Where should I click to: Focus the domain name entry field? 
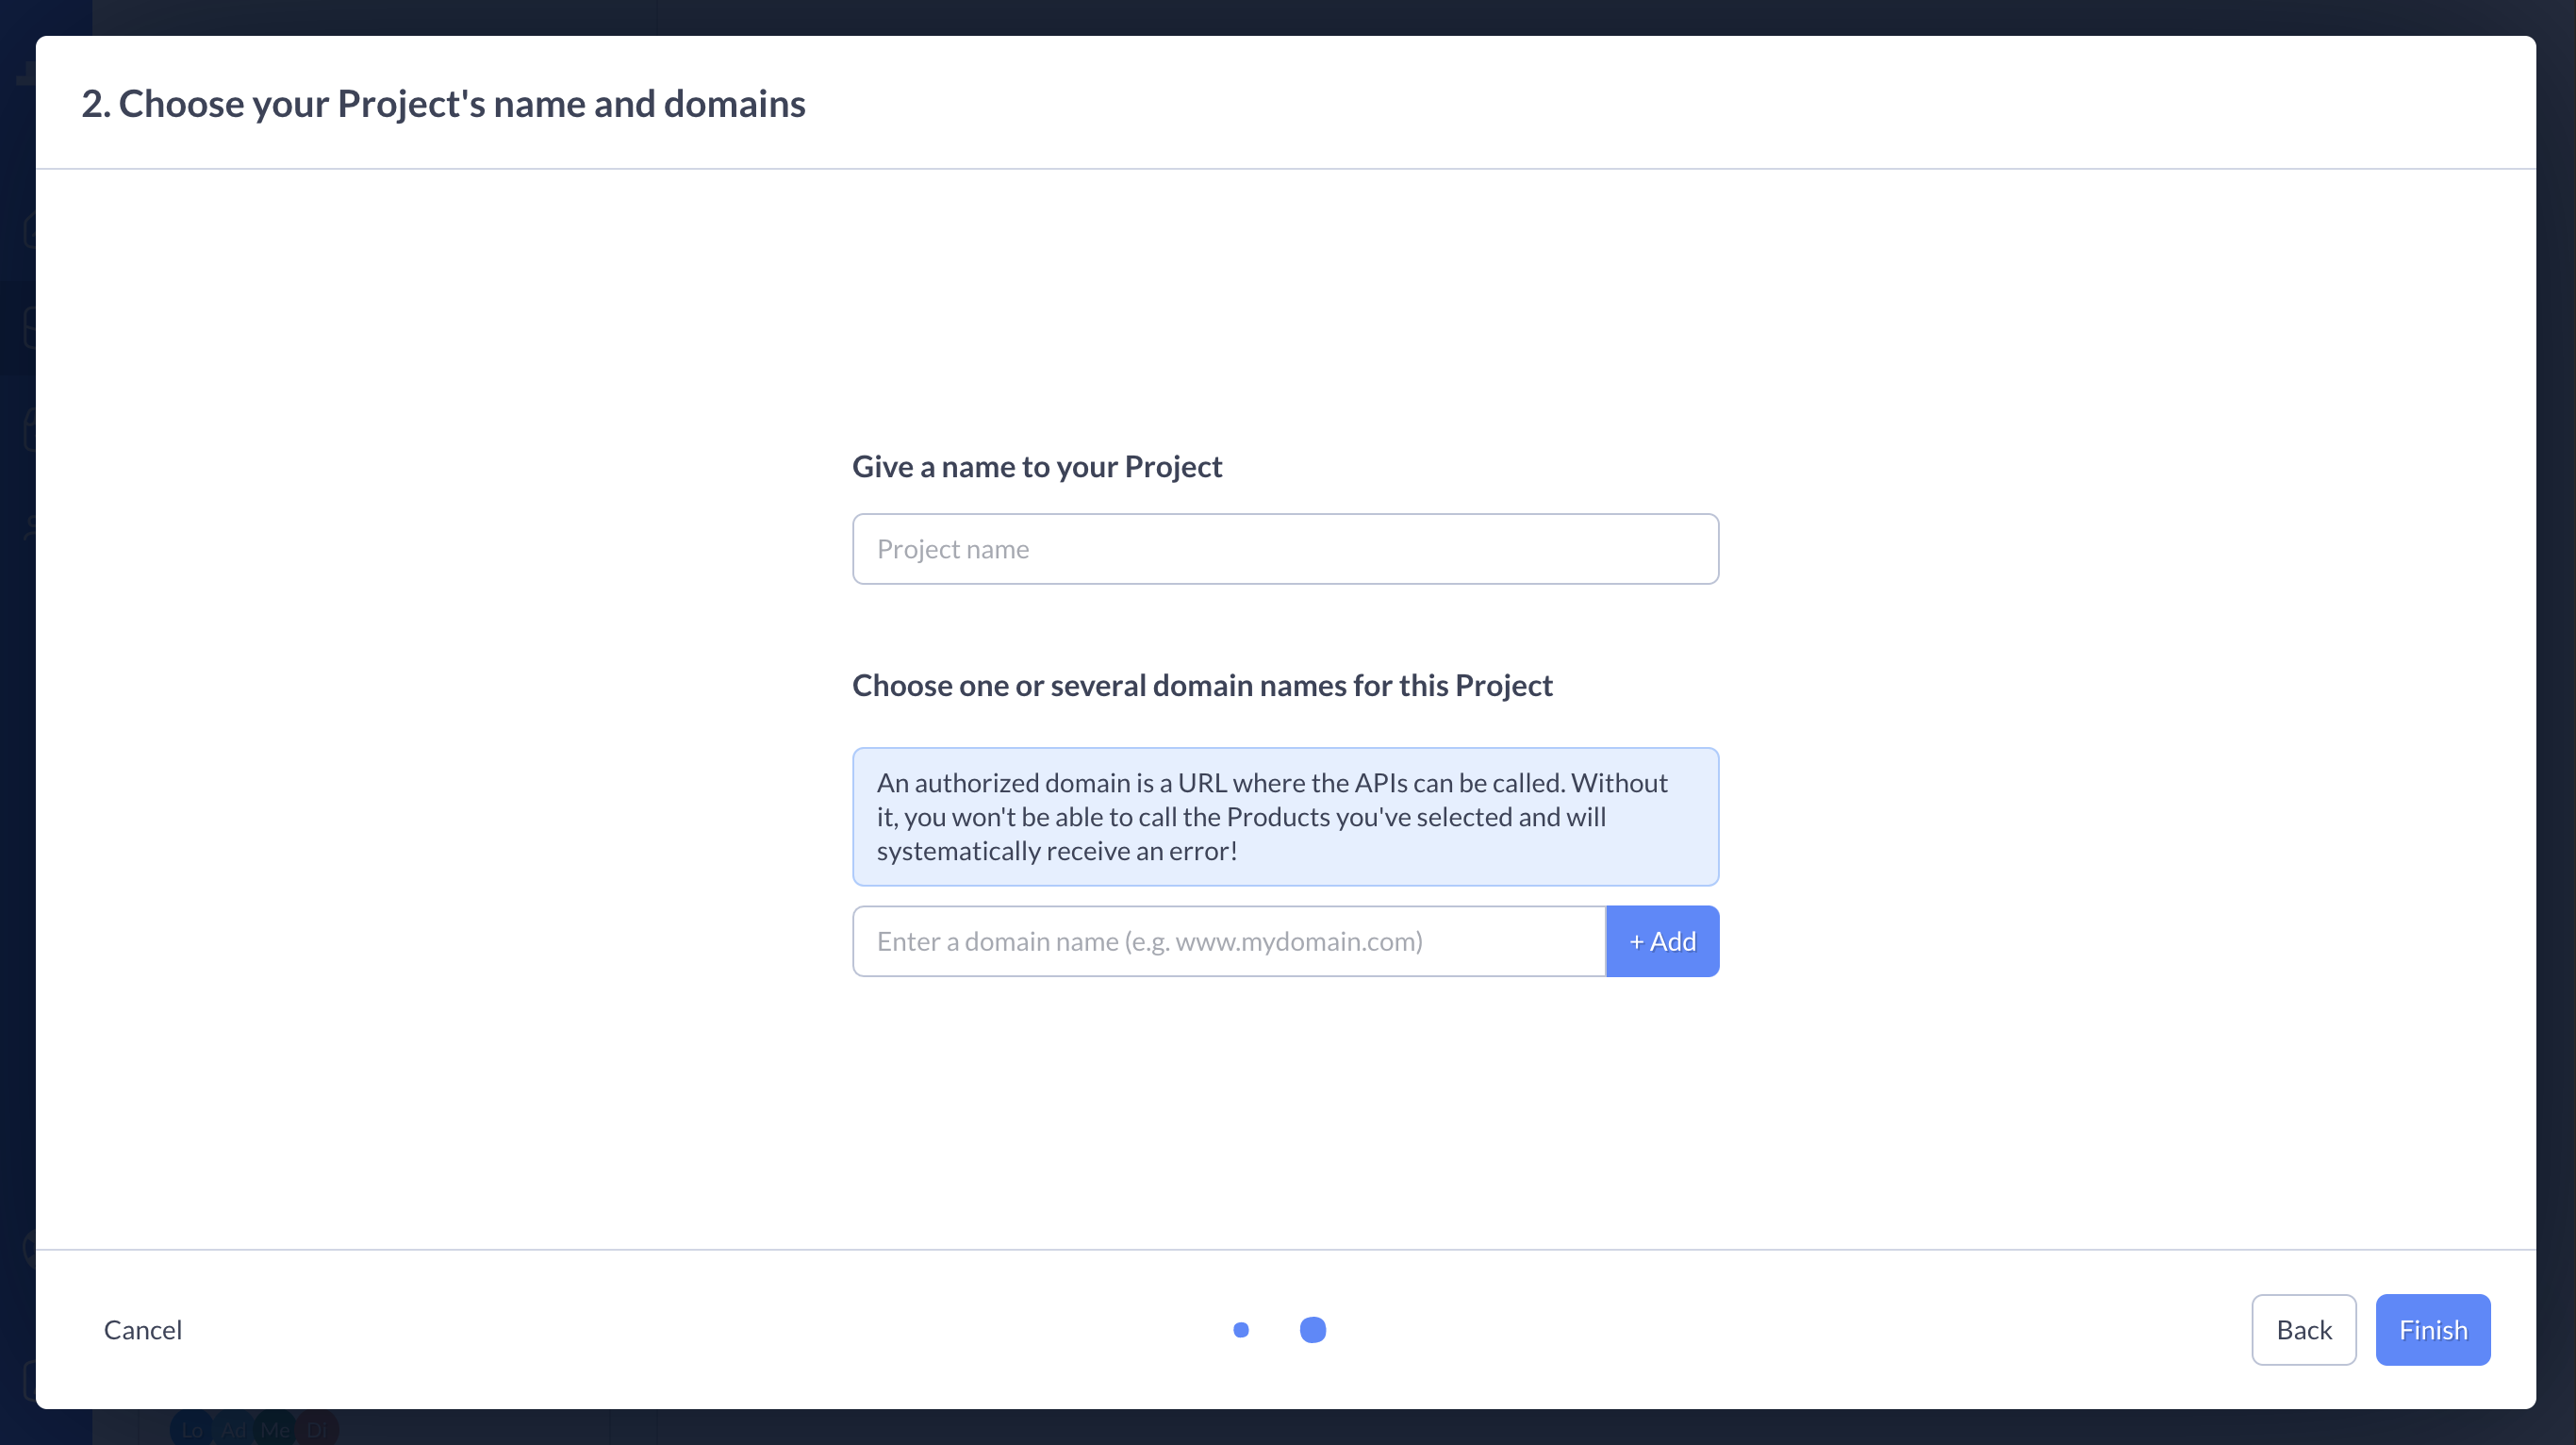click(x=1228, y=941)
